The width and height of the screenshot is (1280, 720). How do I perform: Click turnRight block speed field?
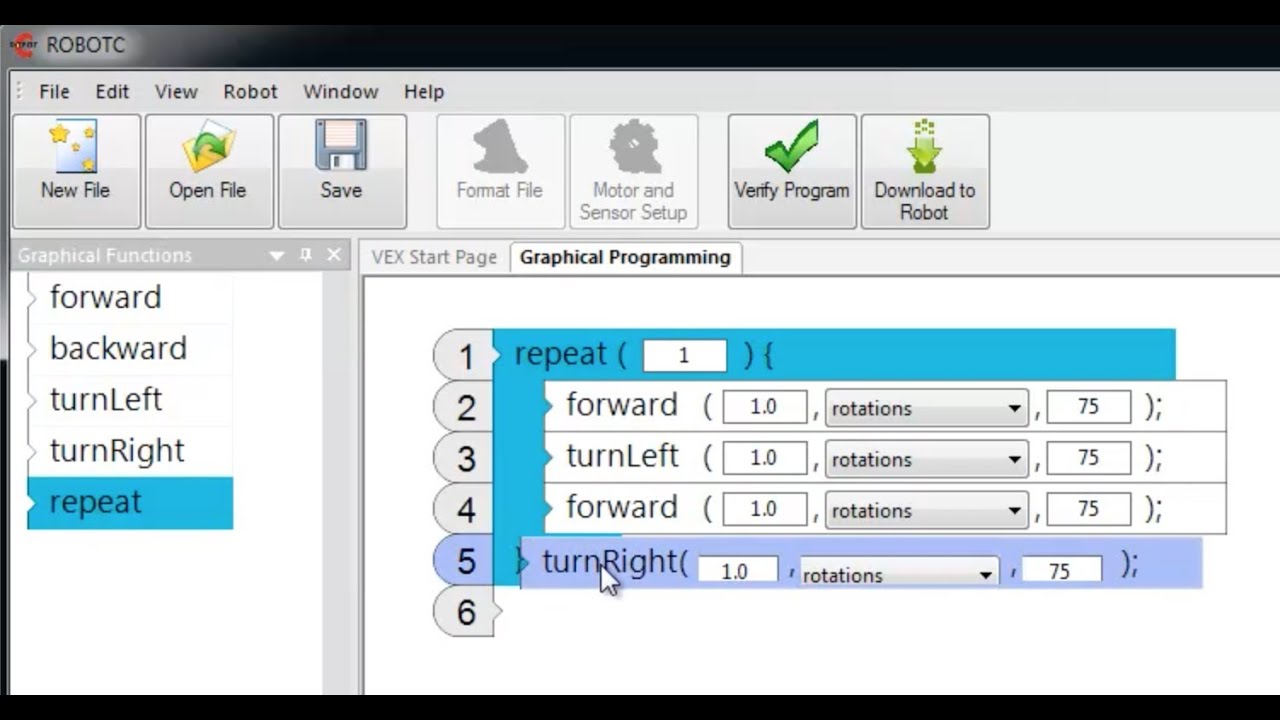click(x=1062, y=570)
